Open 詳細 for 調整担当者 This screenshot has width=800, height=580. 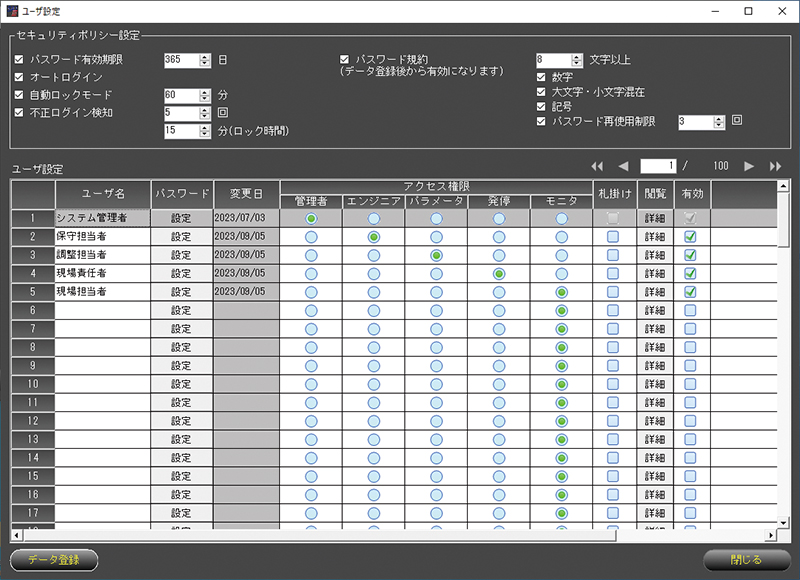(655, 255)
